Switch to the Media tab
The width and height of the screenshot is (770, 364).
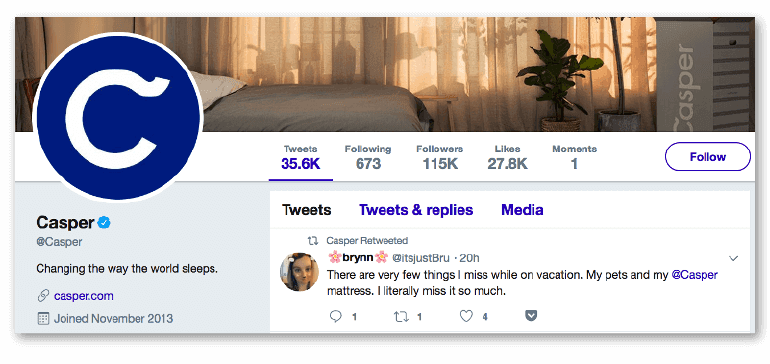click(522, 210)
